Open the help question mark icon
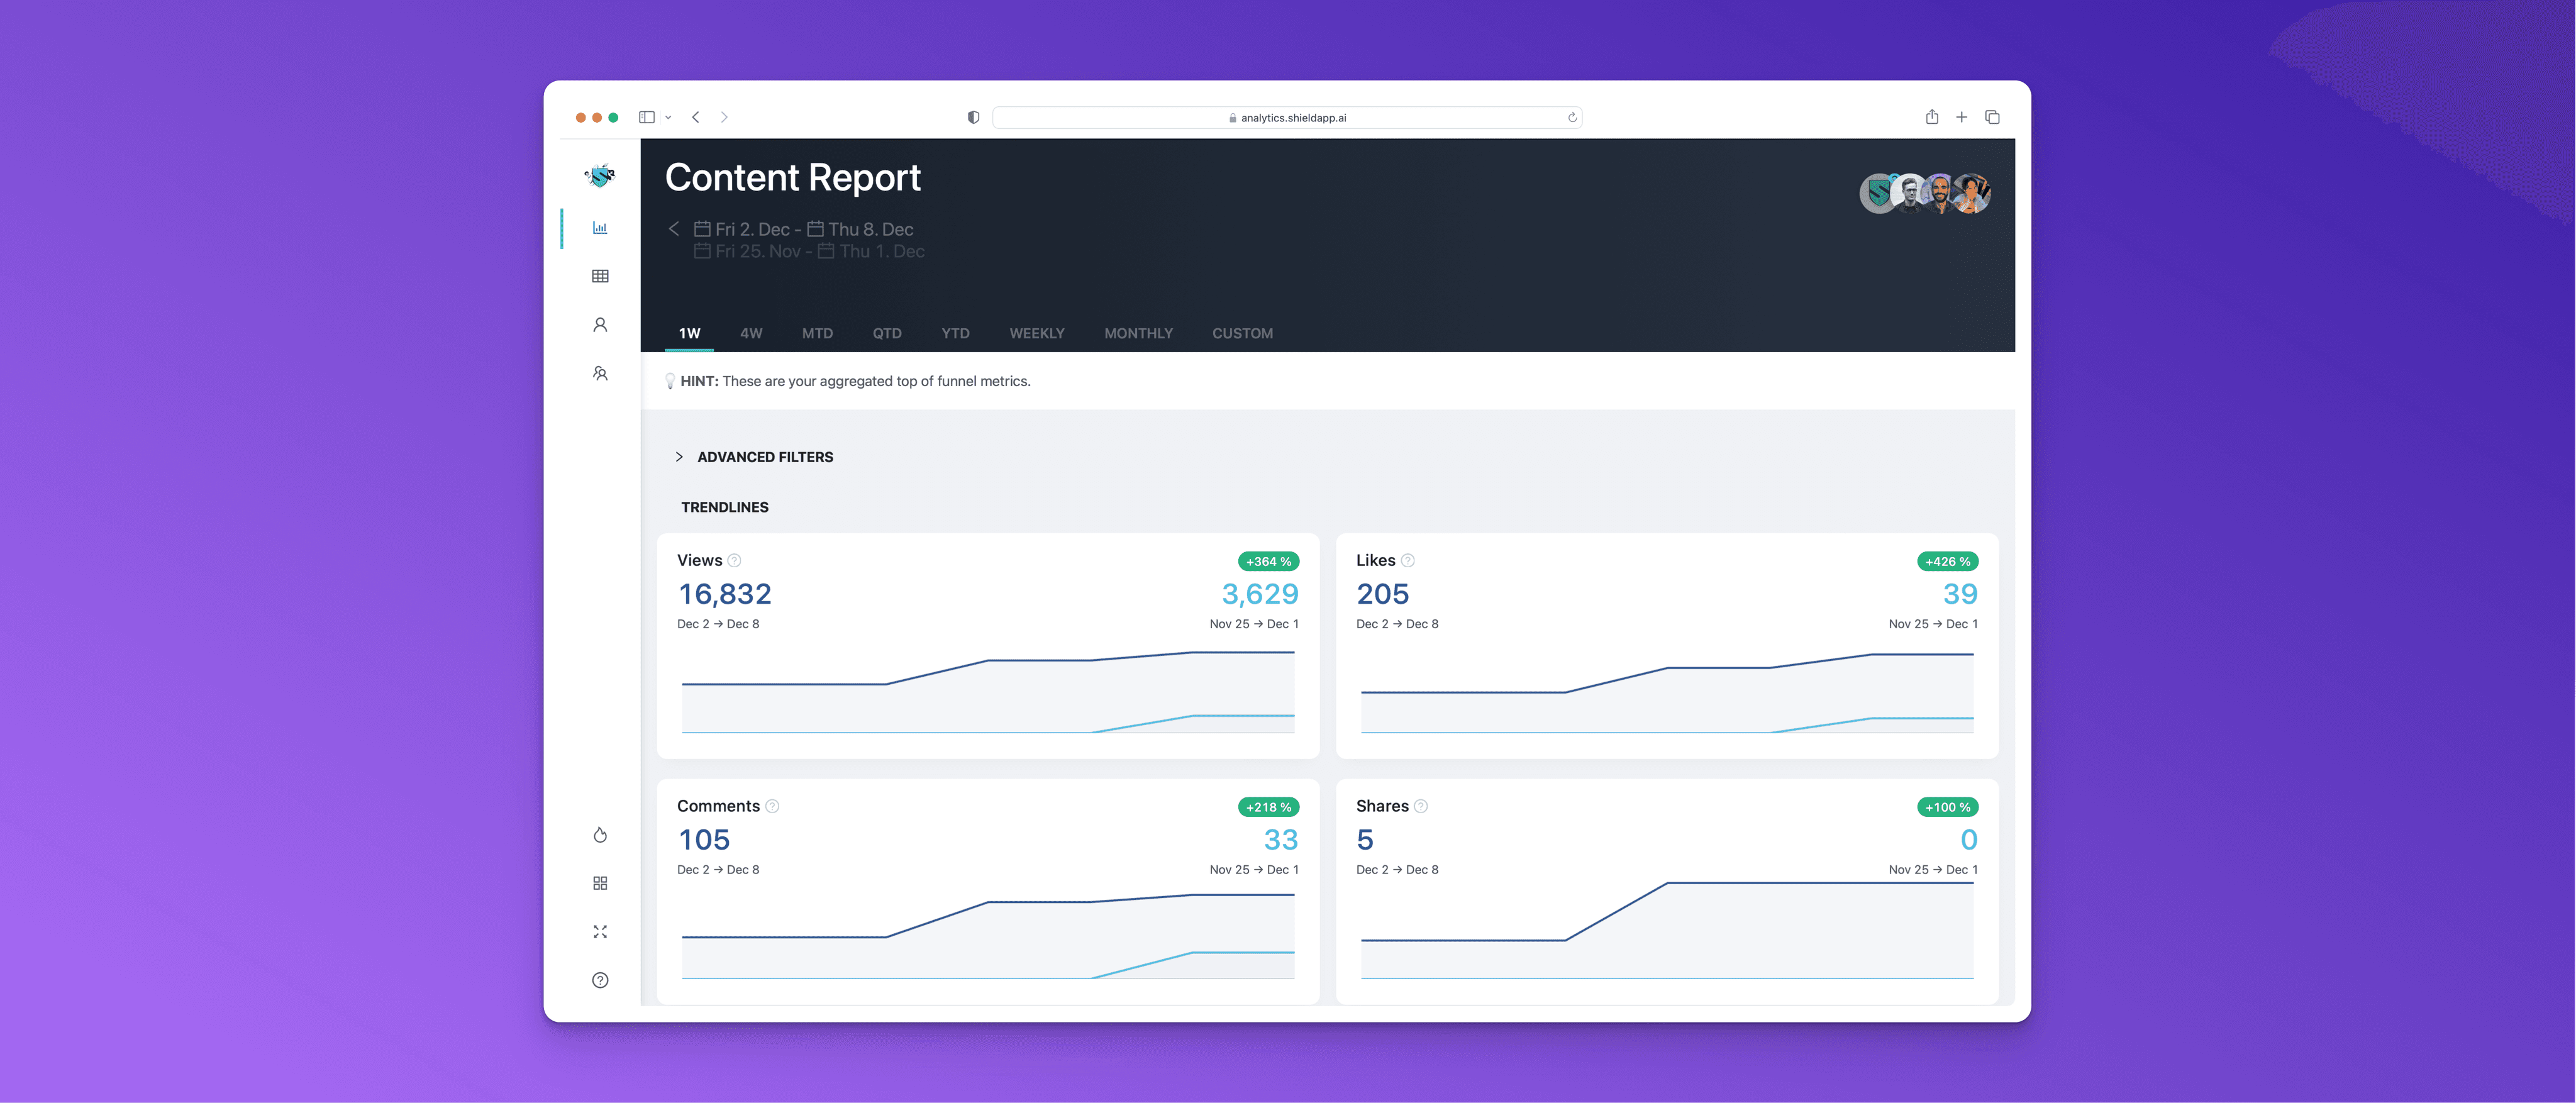Viewport: 2576px width, 1103px height. 600,980
